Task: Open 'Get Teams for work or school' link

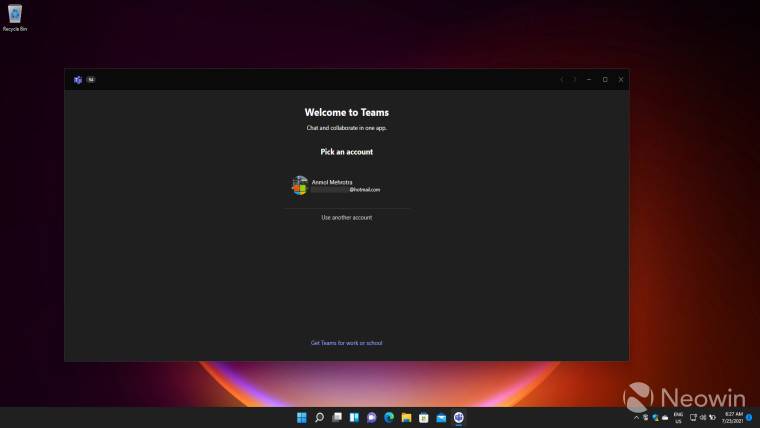Action: 347,343
